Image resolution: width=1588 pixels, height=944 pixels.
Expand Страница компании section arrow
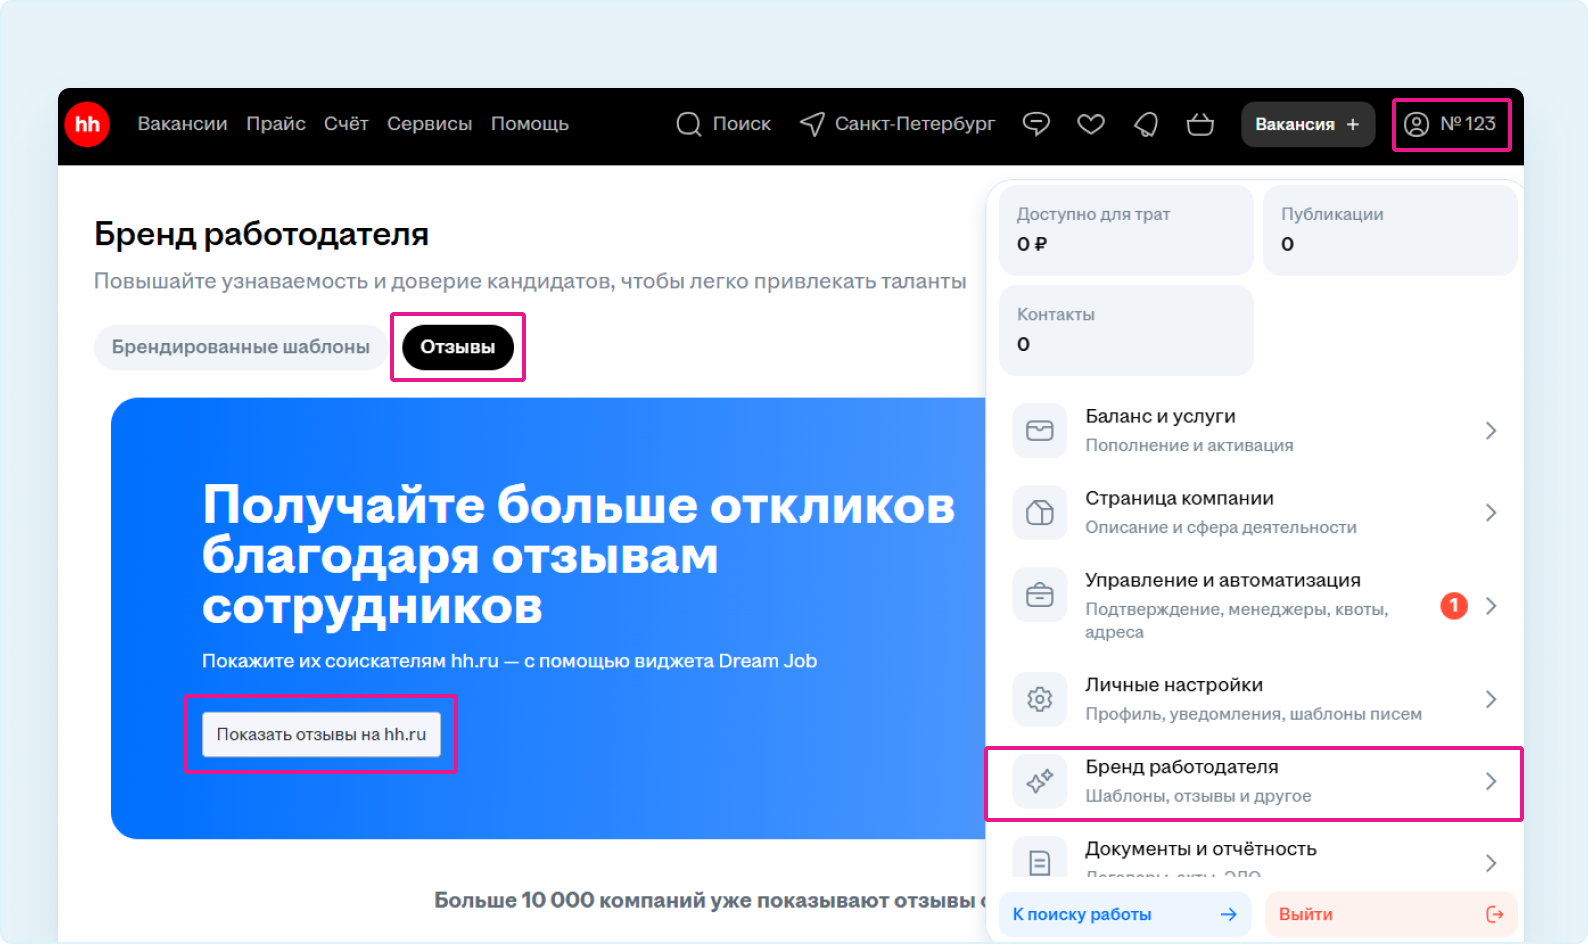pyautogui.click(x=1491, y=513)
